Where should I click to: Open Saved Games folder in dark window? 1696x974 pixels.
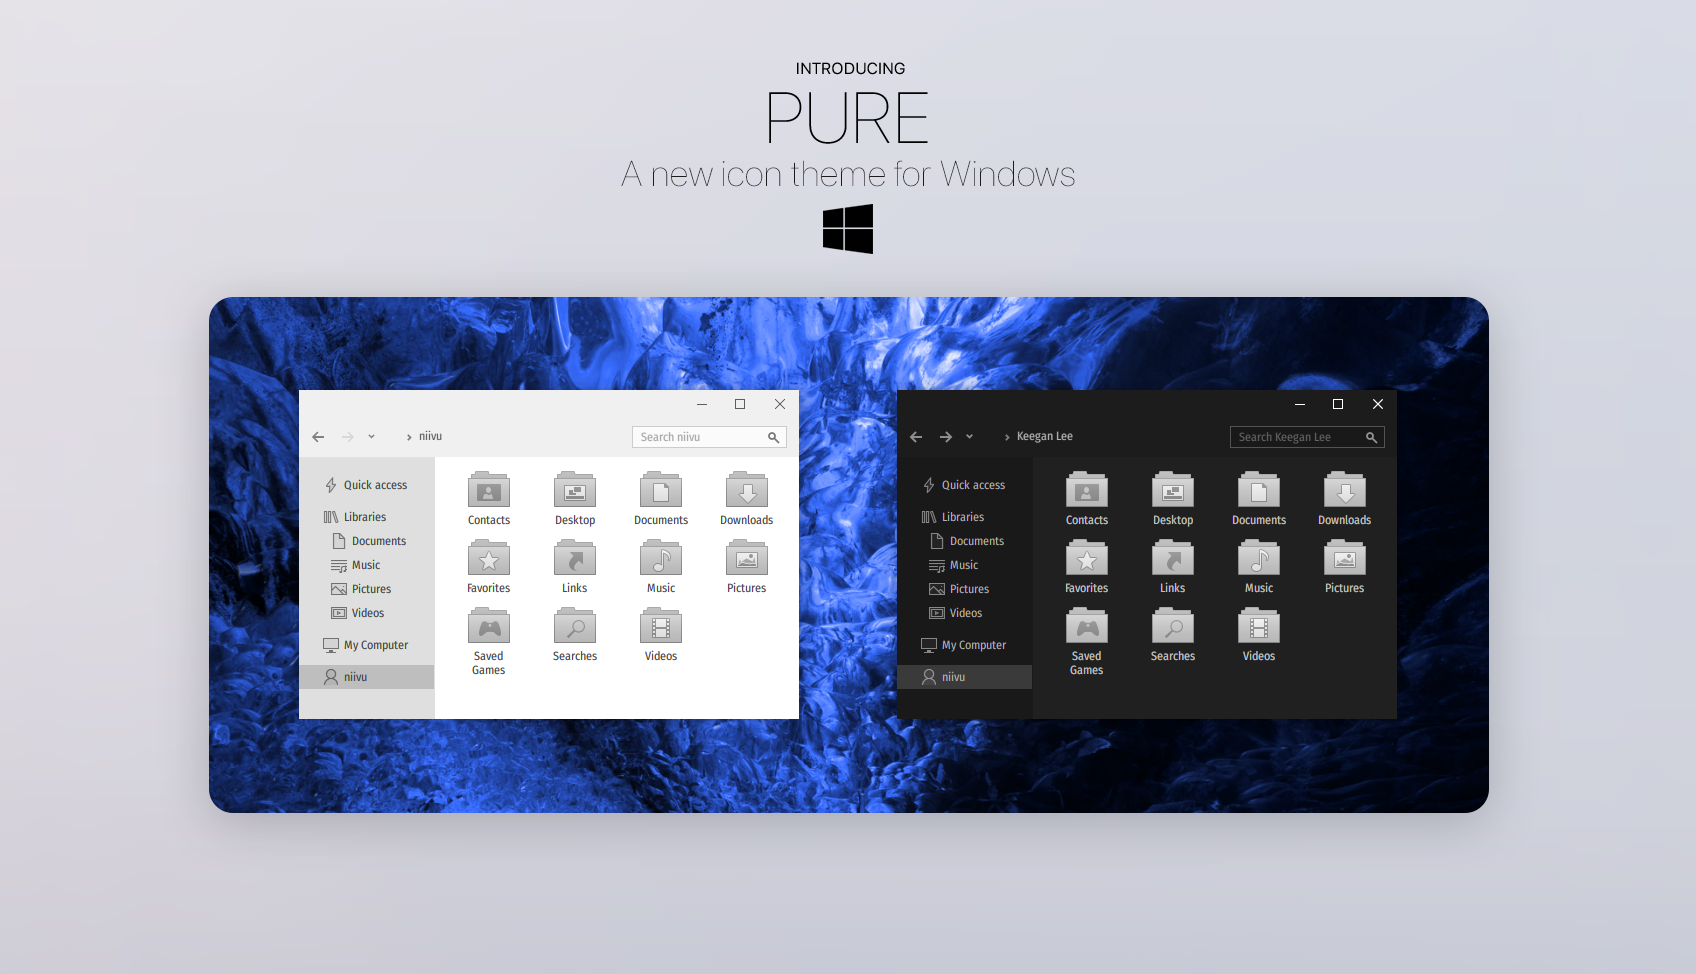[x=1087, y=642]
